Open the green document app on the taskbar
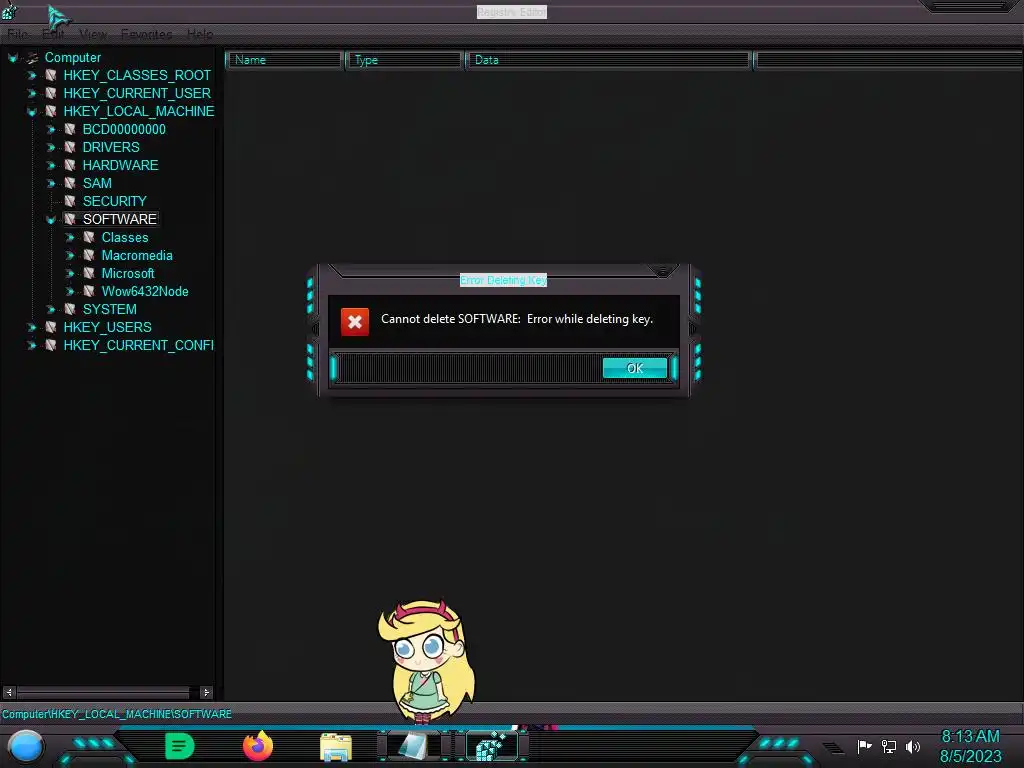The width and height of the screenshot is (1024, 768). [x=179, y=746]
